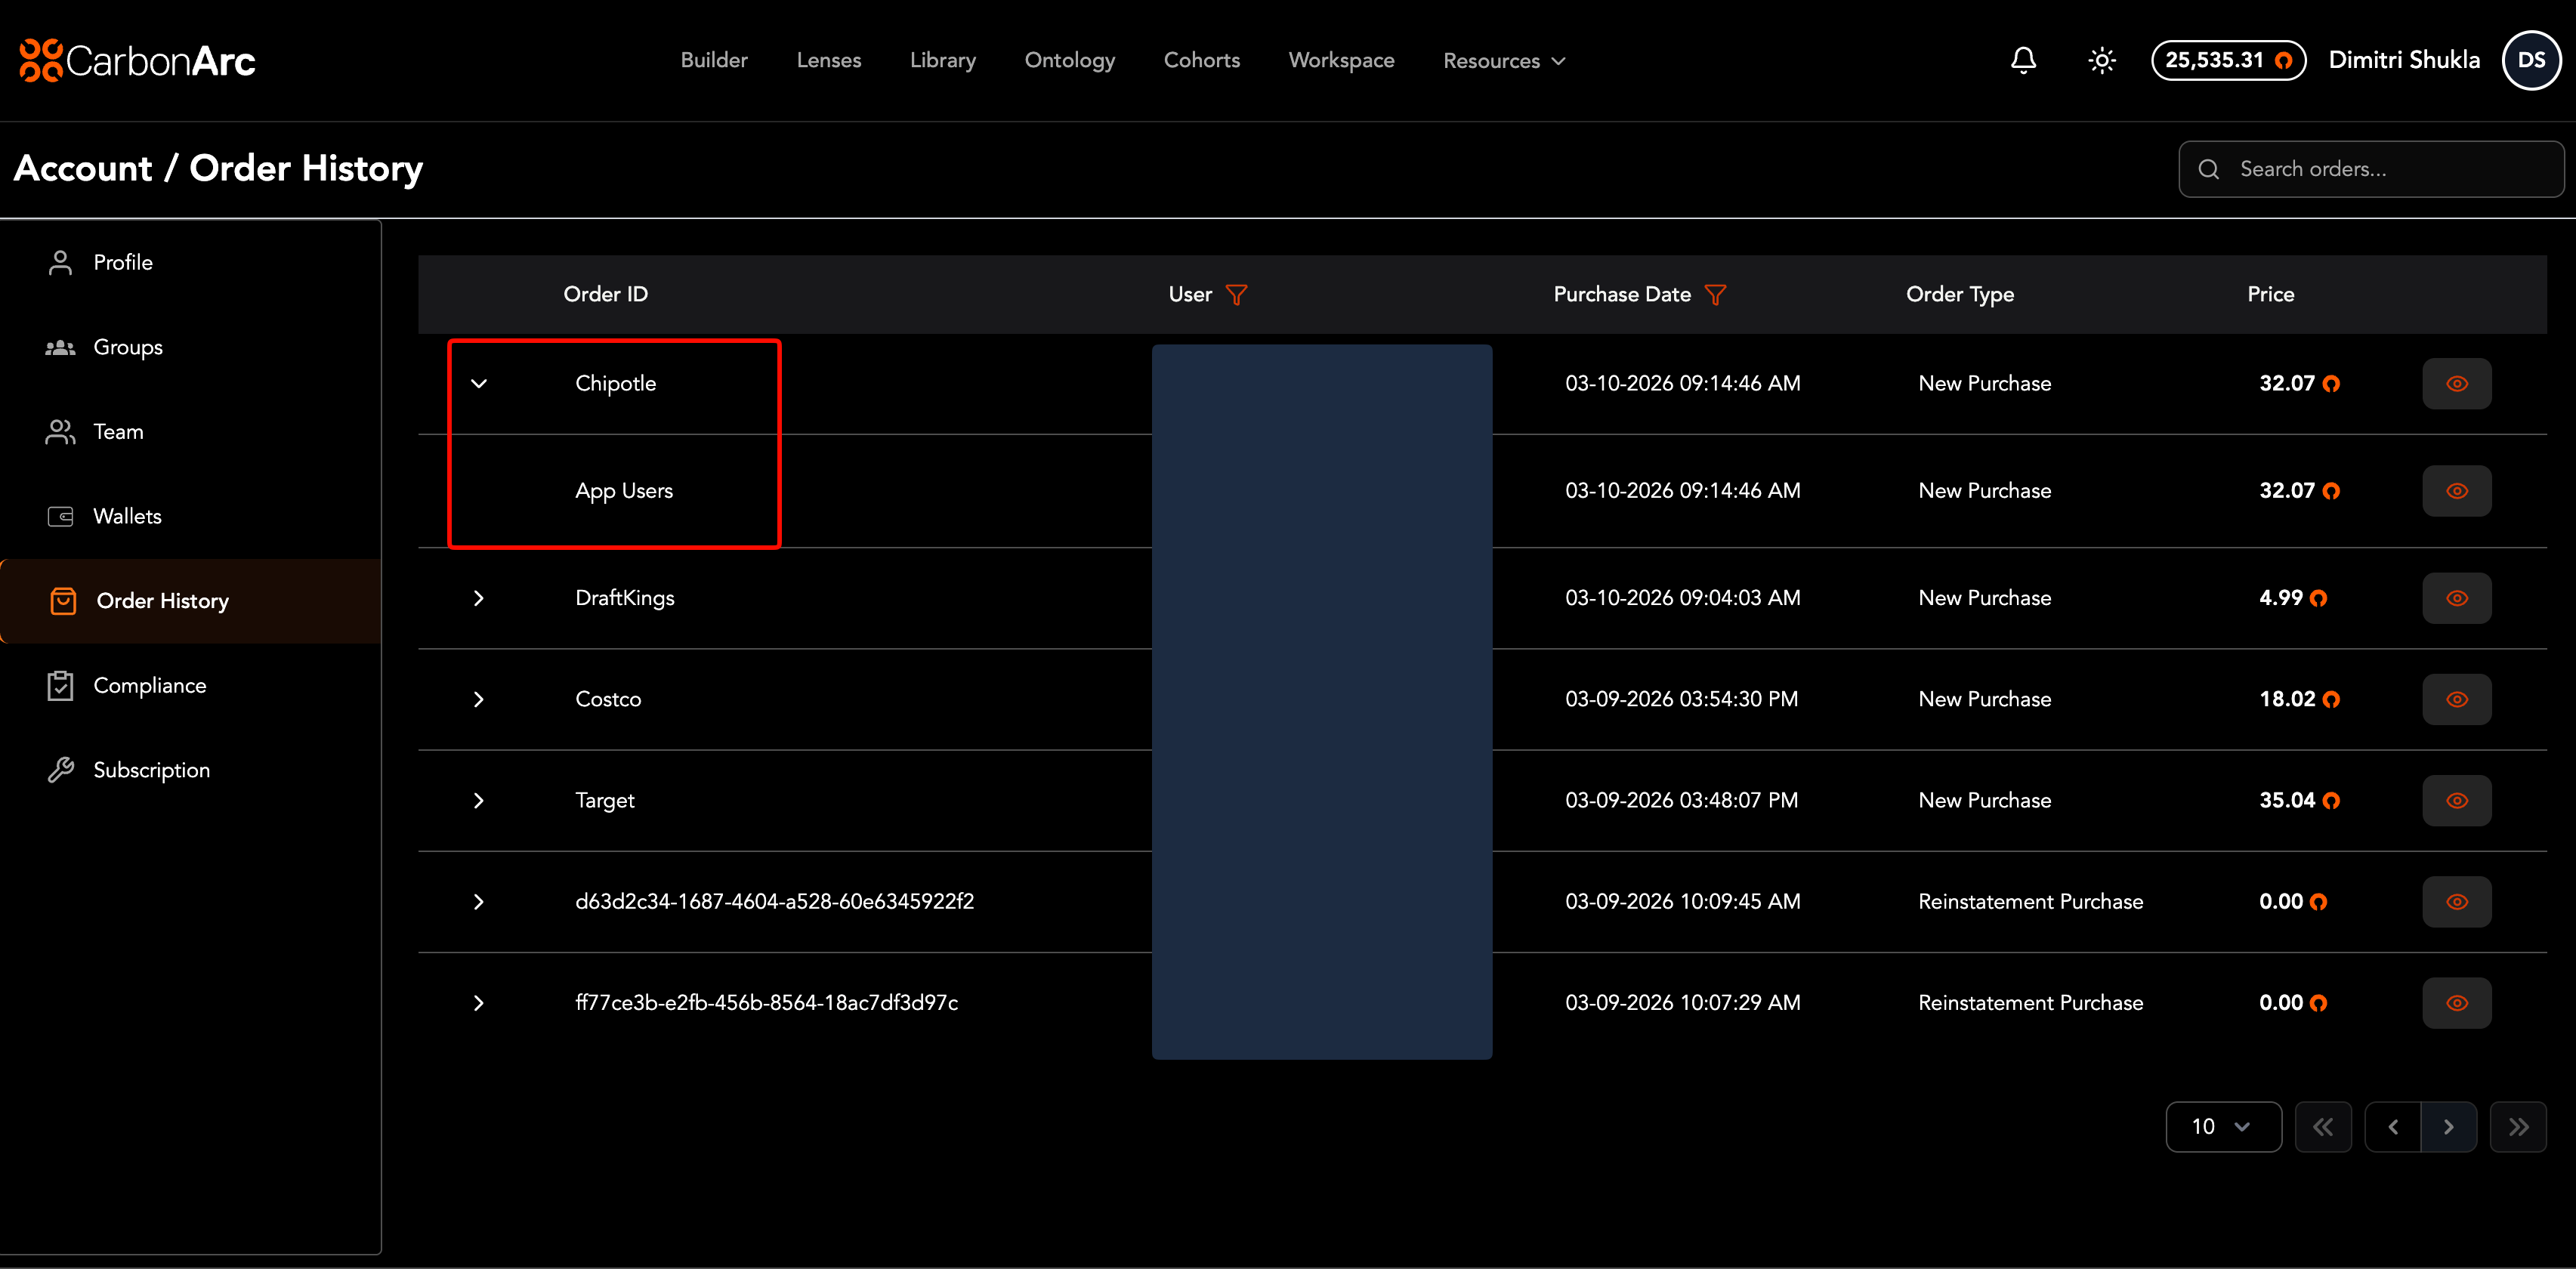Filter by Purchase Date funnel icon
Image resolution: width=2576 pixels, height=1269 pixels.
click(1716, 295)
